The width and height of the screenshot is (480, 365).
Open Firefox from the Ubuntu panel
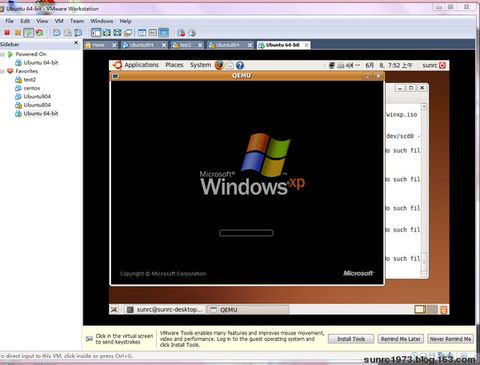point(219,65)
